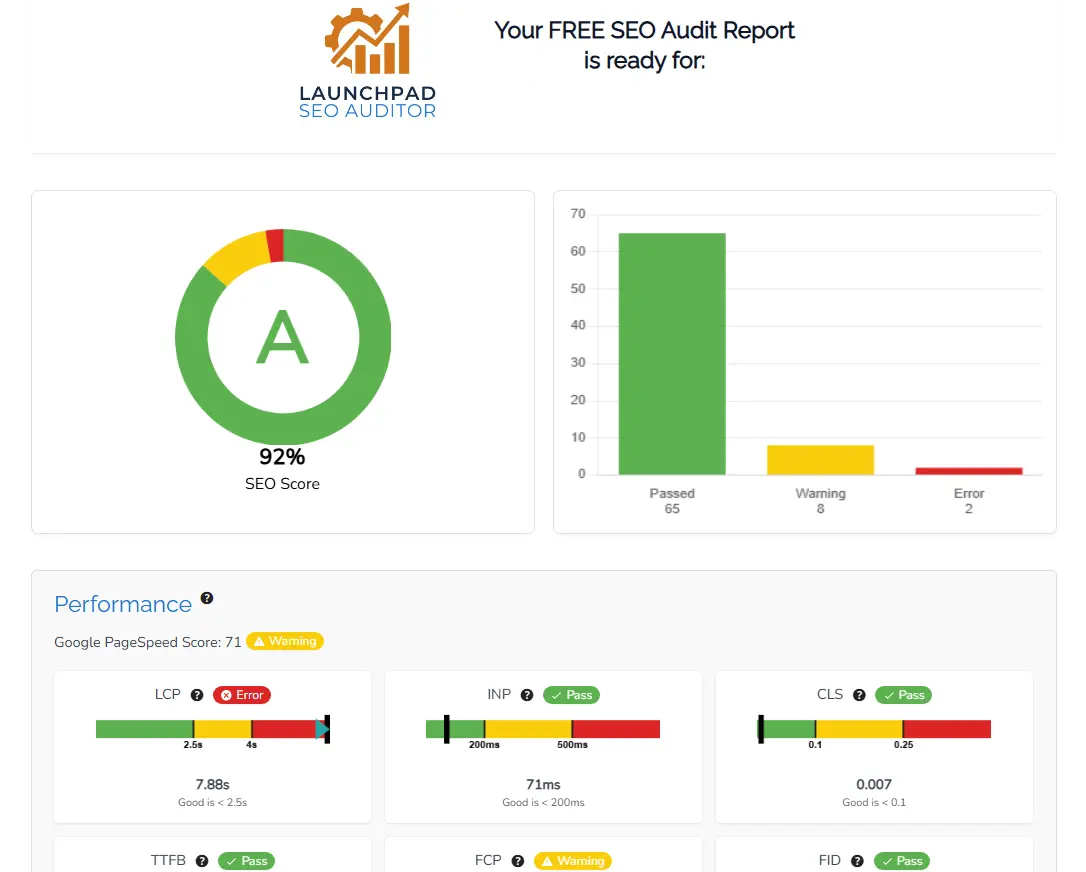Click the FID help question mark
This screenshot has height=872, width=1086.
[x=856, y=861]
